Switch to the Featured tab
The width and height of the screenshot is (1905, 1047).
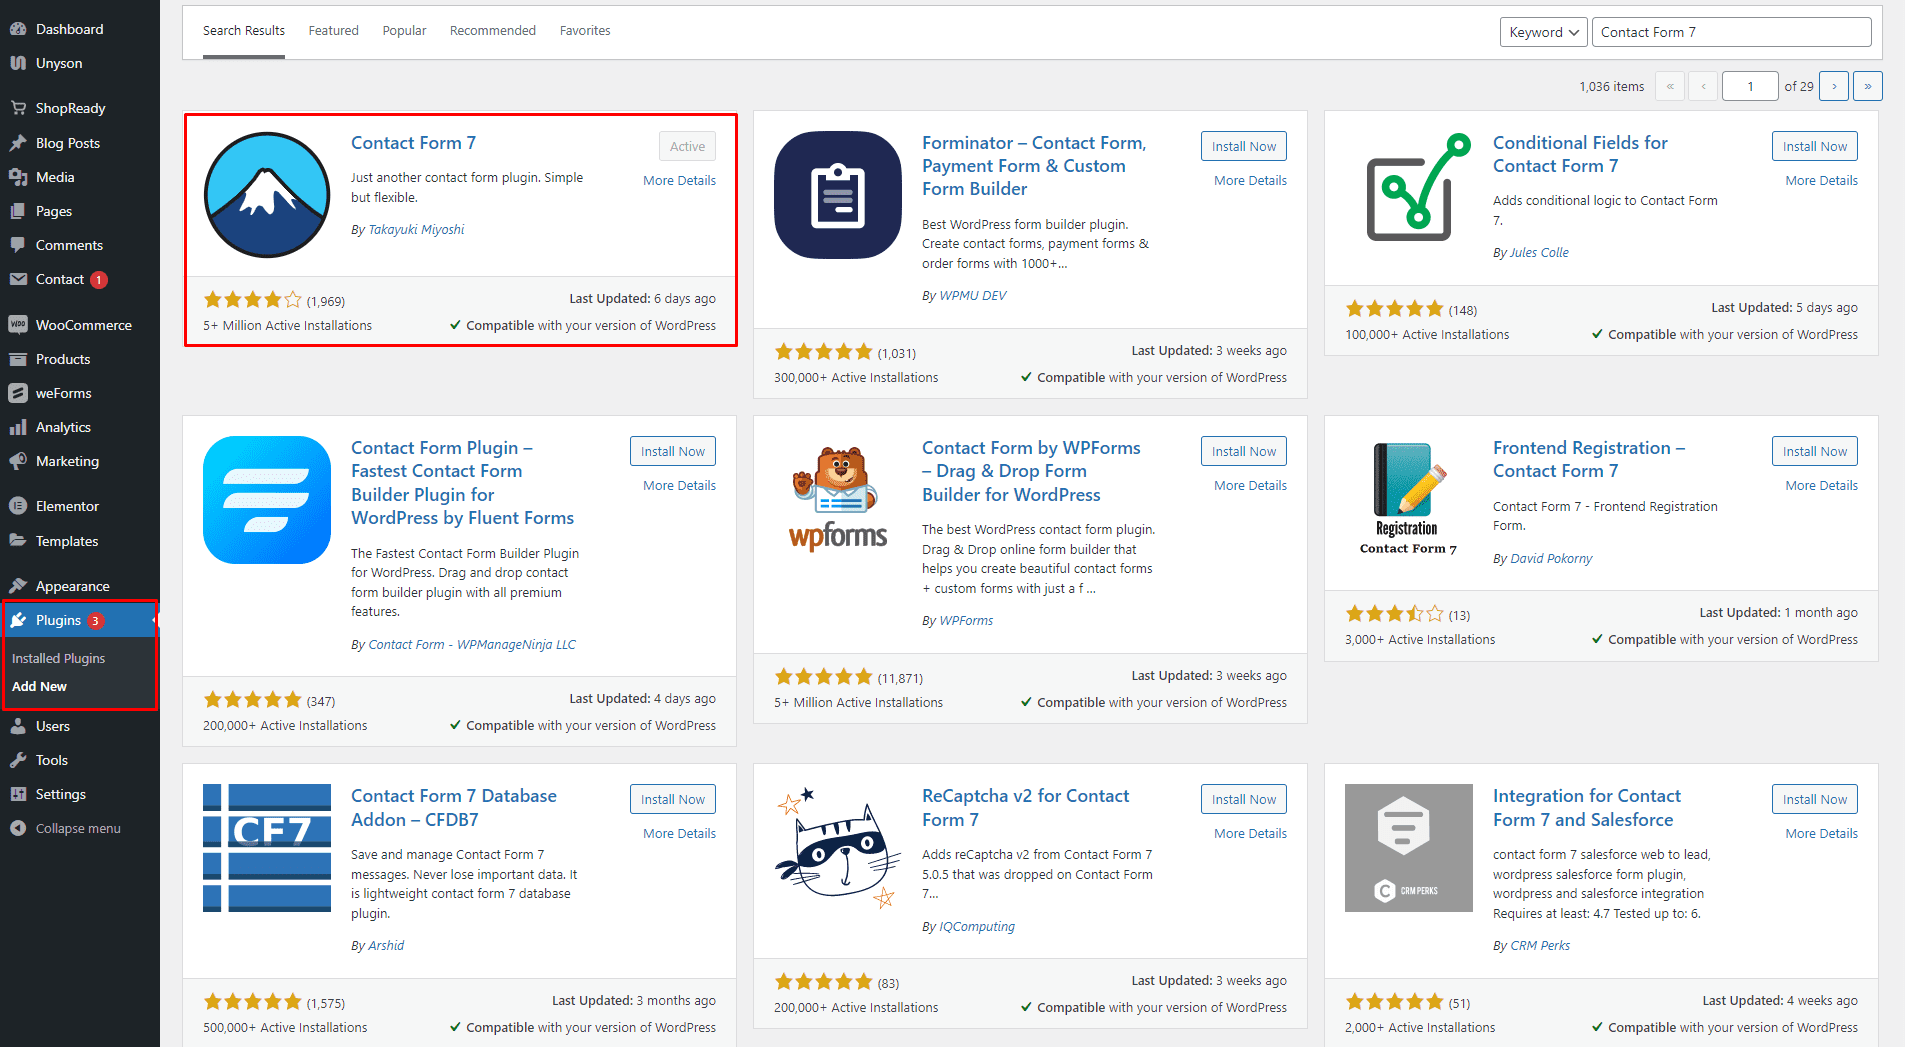(x=333, y=31)
